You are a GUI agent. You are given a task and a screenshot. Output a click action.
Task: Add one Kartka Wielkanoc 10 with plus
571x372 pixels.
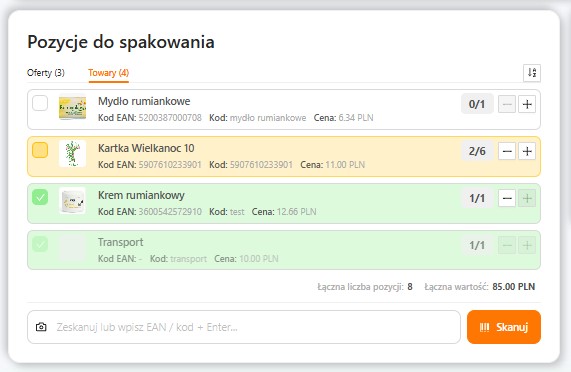(x=527, y=151)
